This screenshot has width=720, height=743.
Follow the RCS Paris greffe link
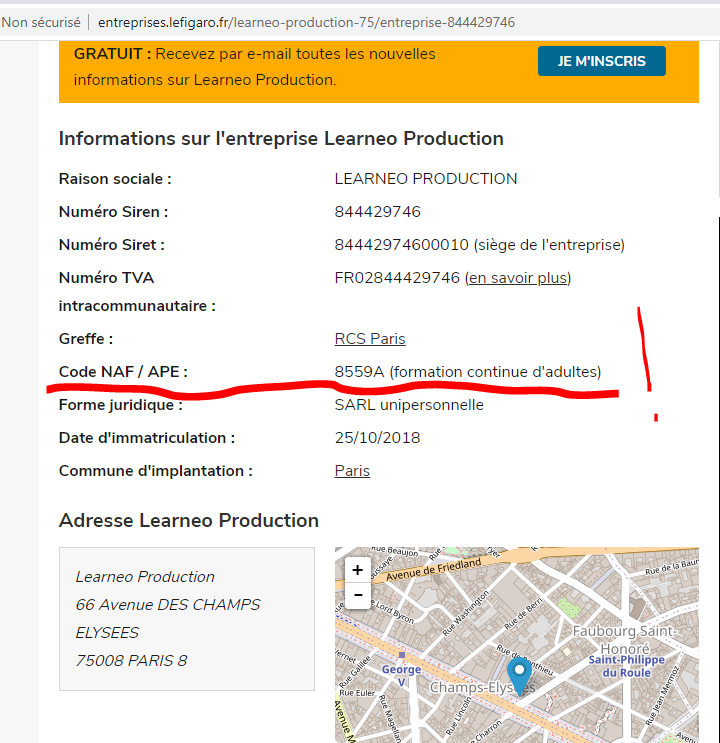coord(369,338)
